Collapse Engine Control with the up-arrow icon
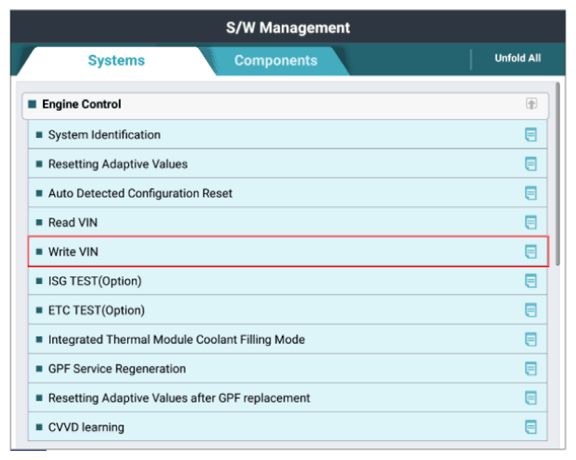The width and height of the screenshot is (576, 460). point(531,104)
